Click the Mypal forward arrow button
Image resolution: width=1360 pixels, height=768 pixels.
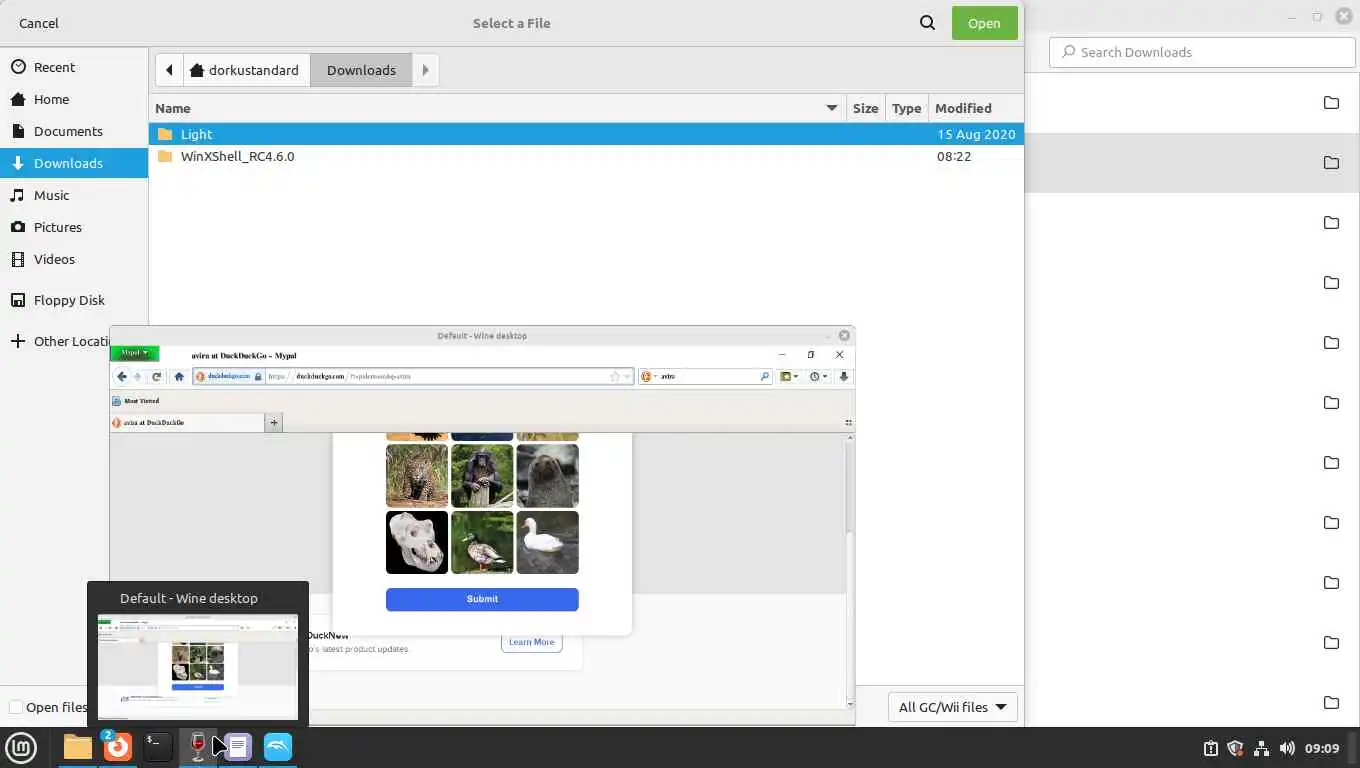tap(138, 376)
